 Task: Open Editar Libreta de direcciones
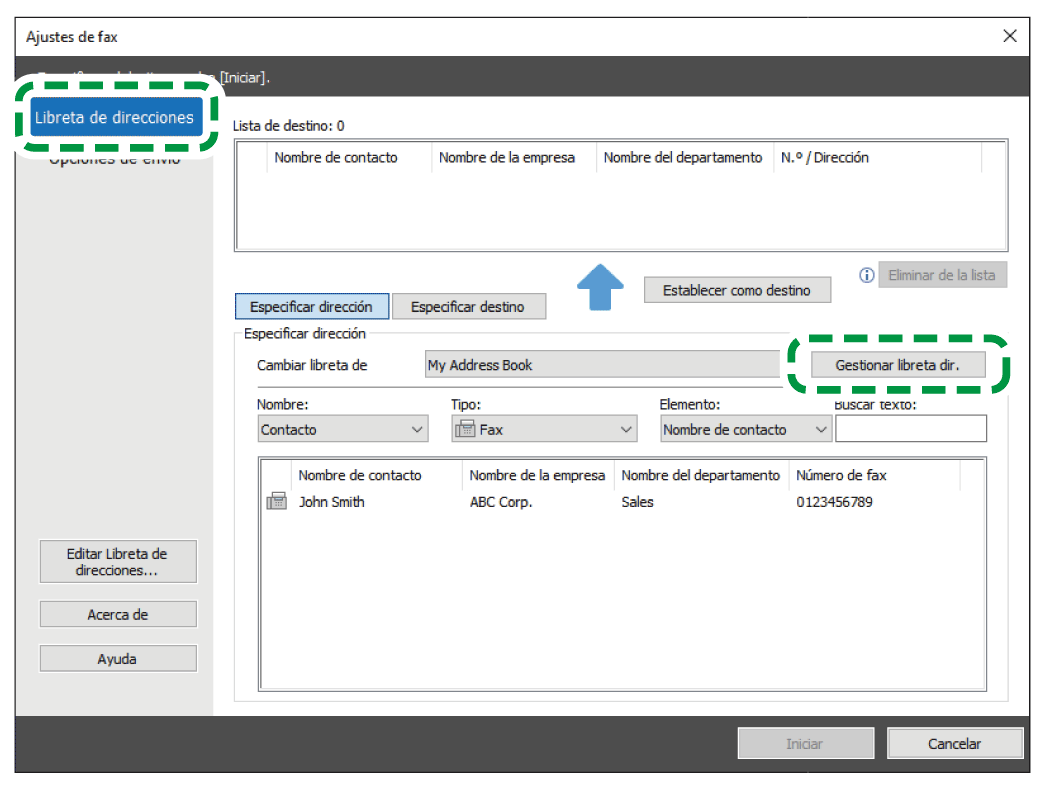tap(118, 562)
